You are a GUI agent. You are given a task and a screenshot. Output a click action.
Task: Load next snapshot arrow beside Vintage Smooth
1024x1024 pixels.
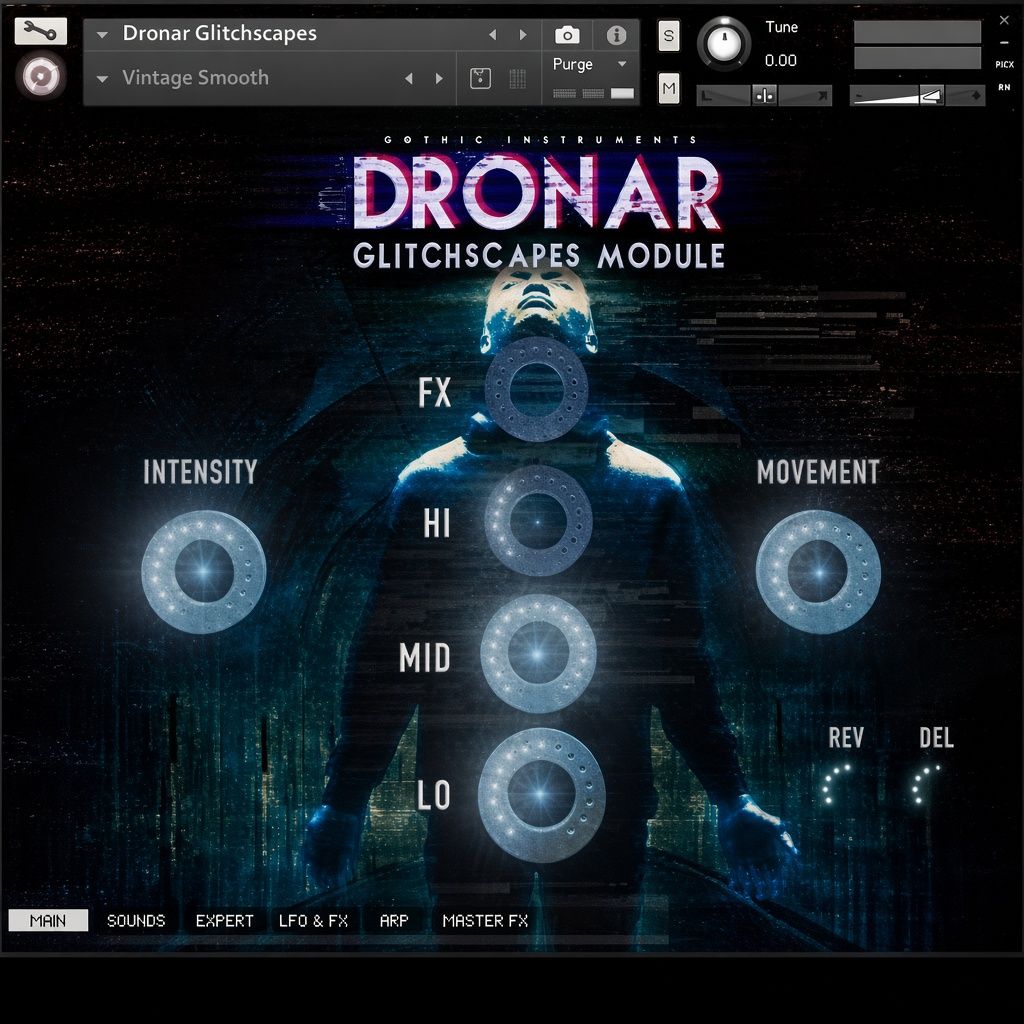click(439, 78)
